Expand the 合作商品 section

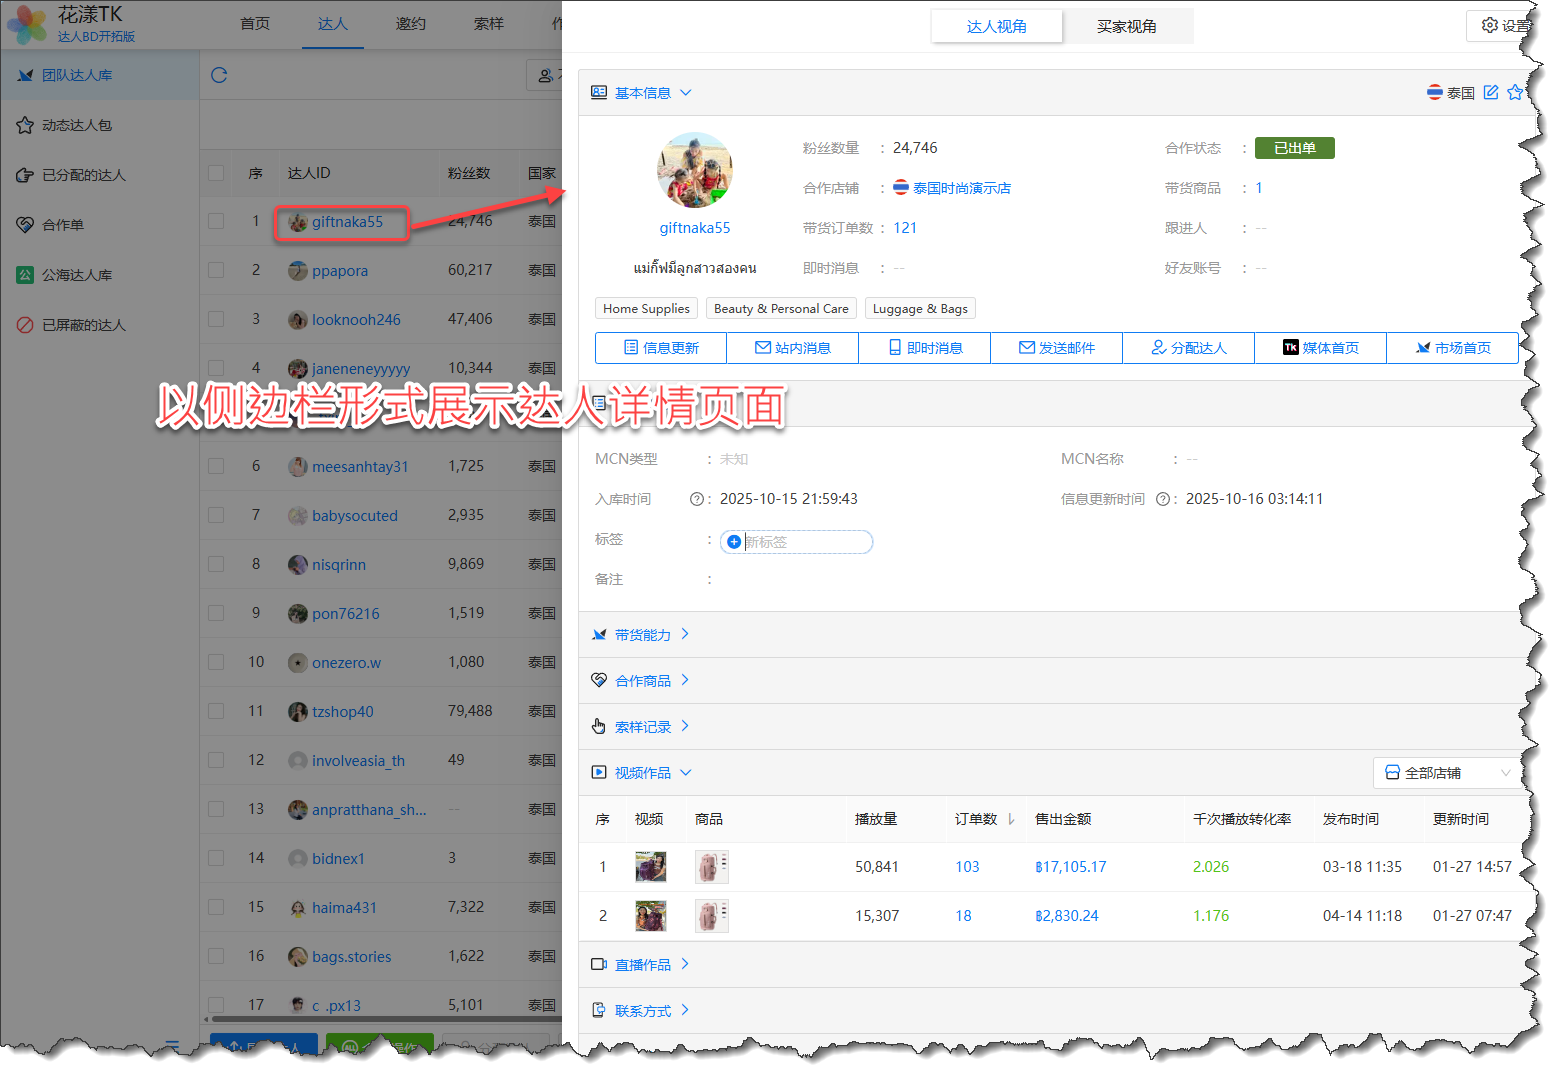[642, 681]
